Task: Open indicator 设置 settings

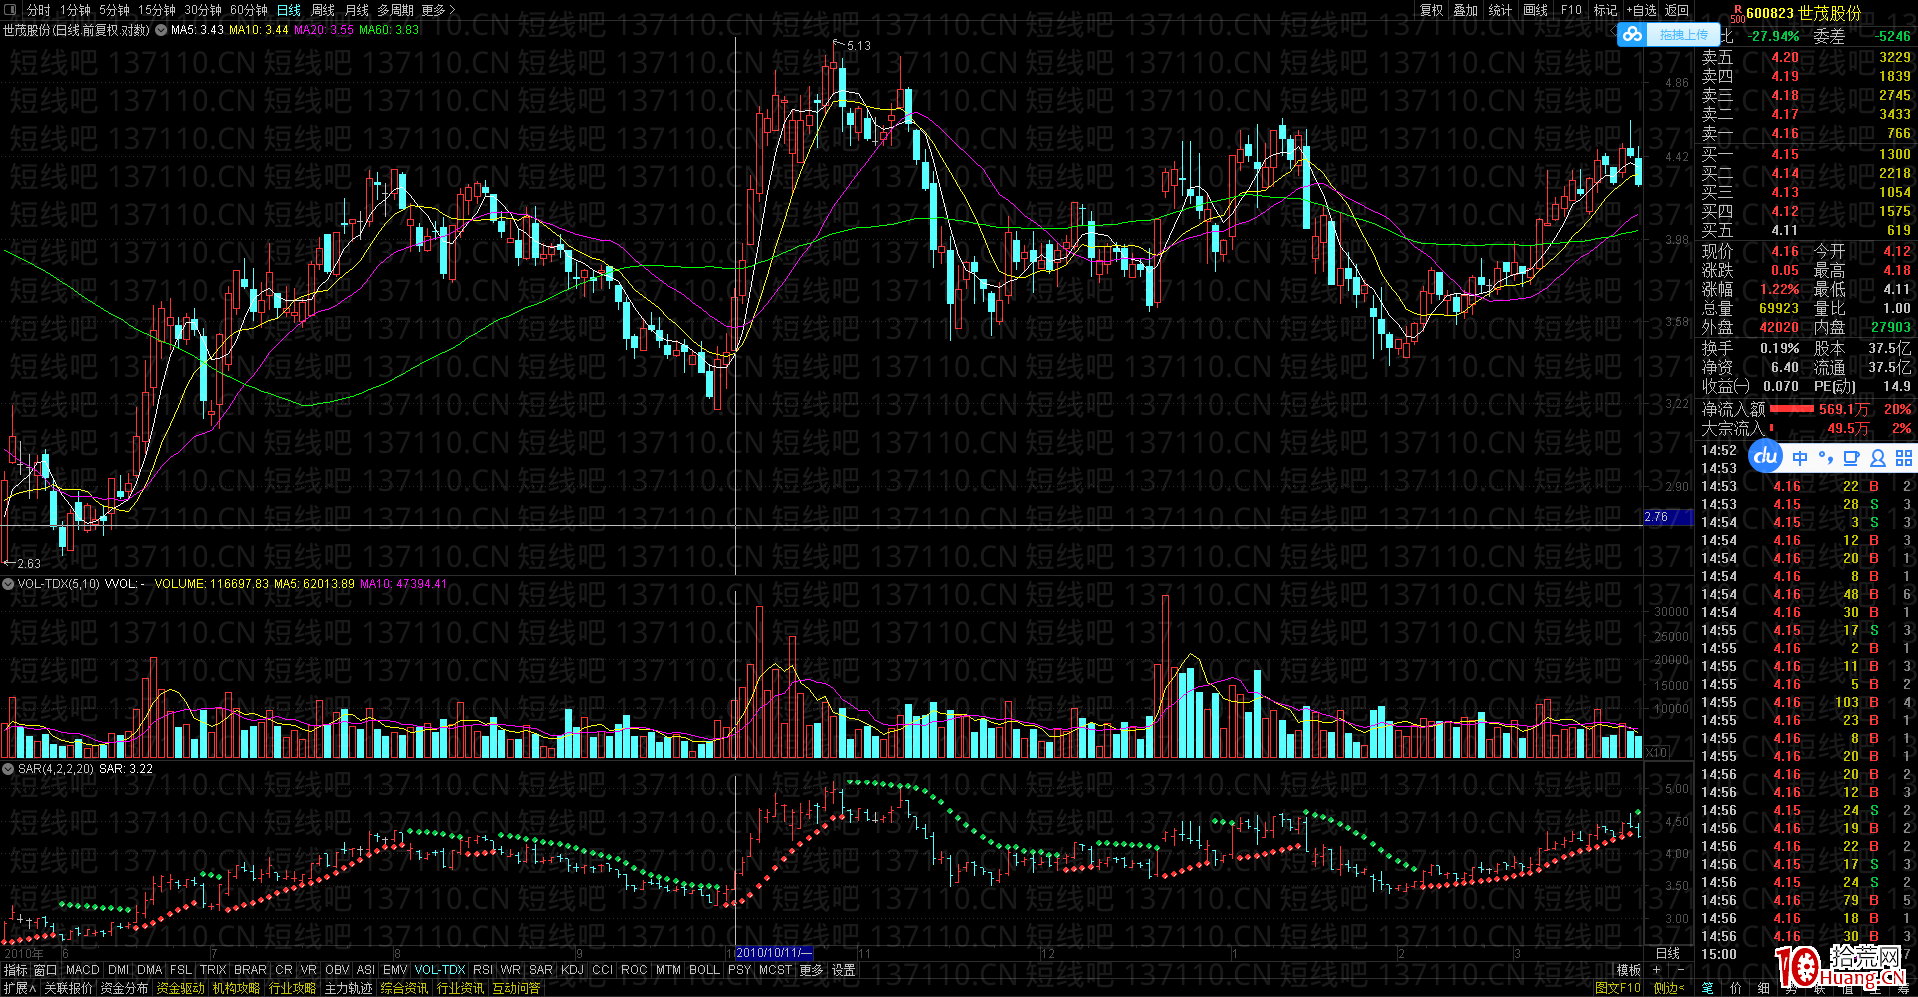Action: click(844, 970)
